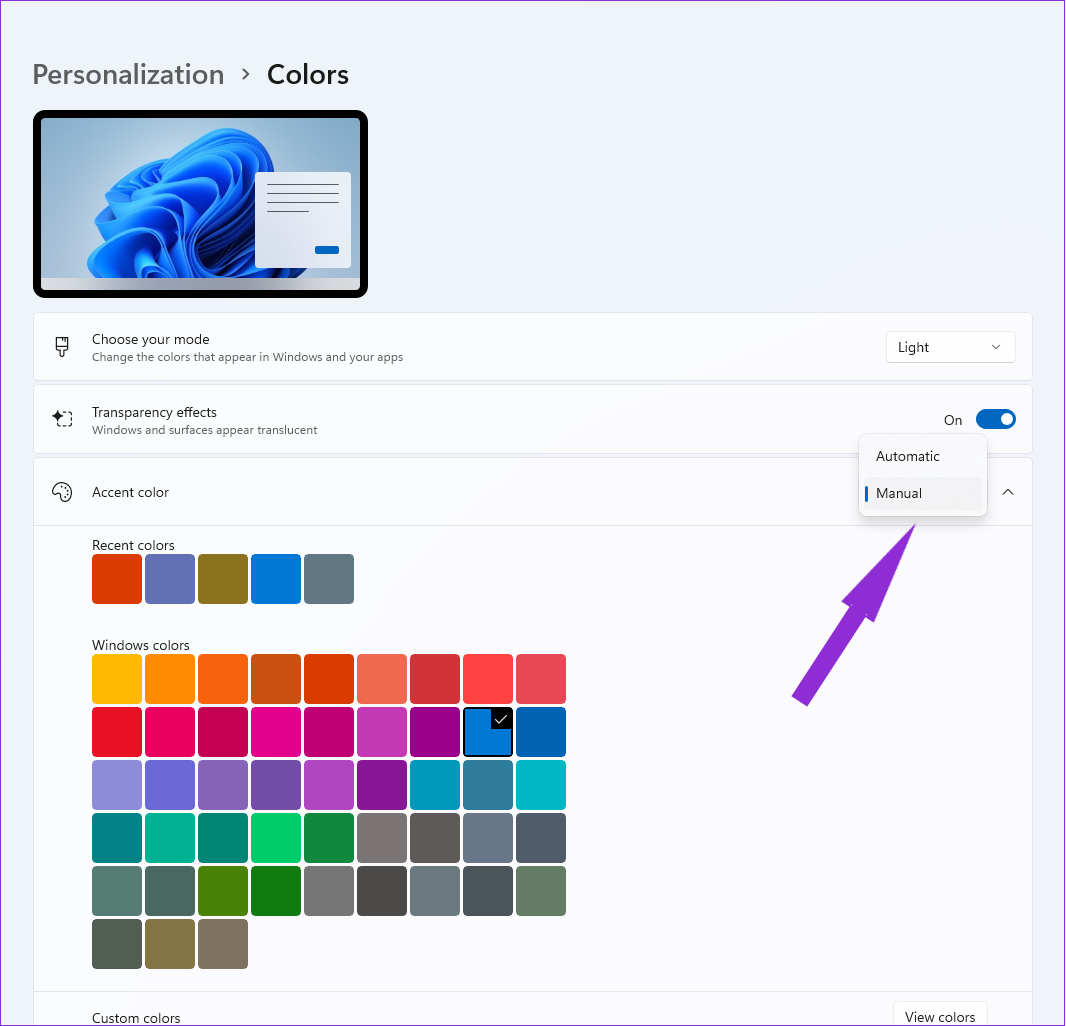This screenshot has height=1026, width=1066.
Task: Select the bright mint green Windows color
Action: click(x=276, y=838)
